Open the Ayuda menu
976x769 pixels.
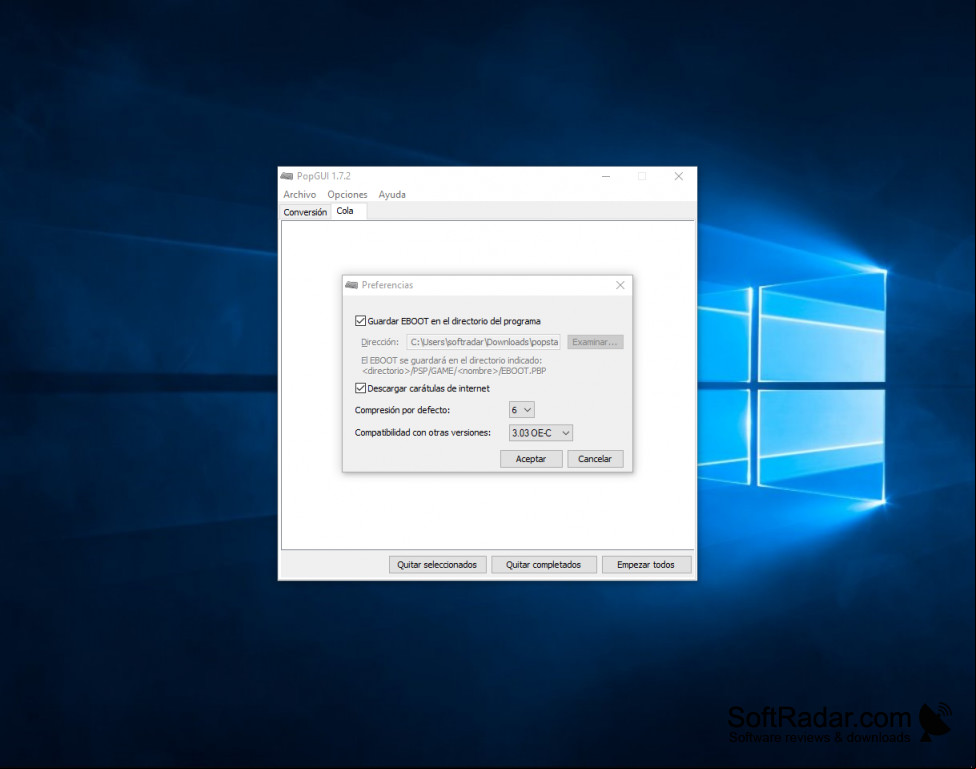click(x=392, y=194)
